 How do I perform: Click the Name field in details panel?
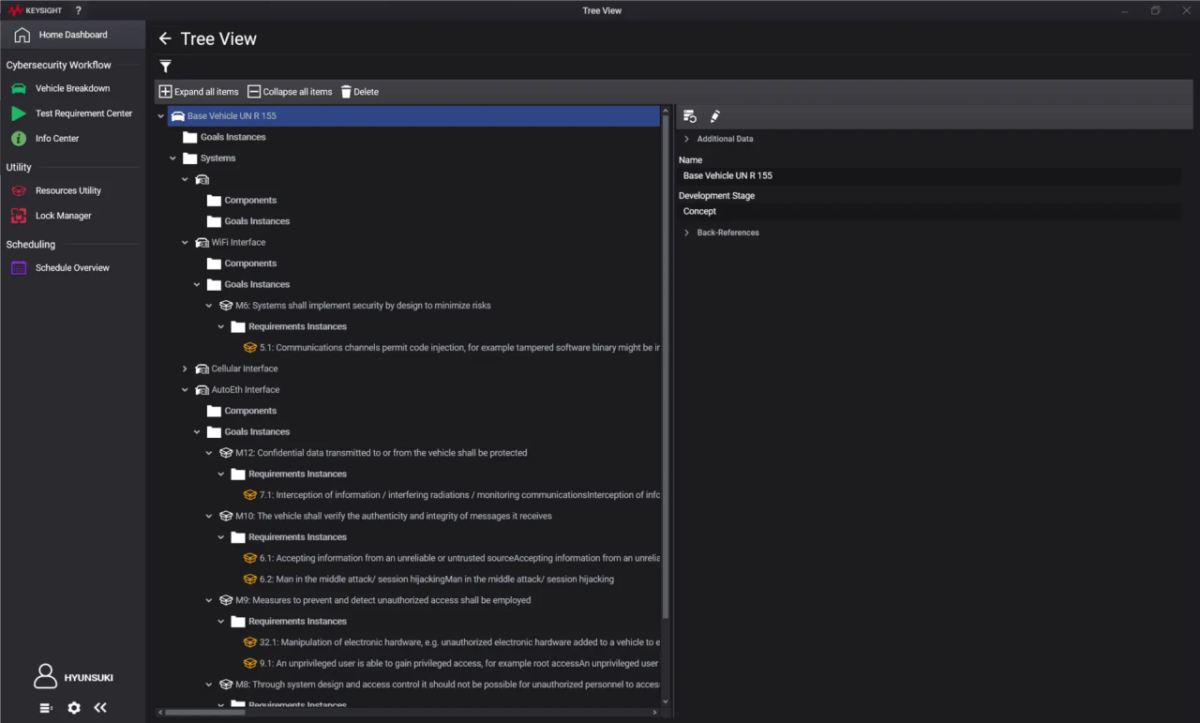(928, 176)
